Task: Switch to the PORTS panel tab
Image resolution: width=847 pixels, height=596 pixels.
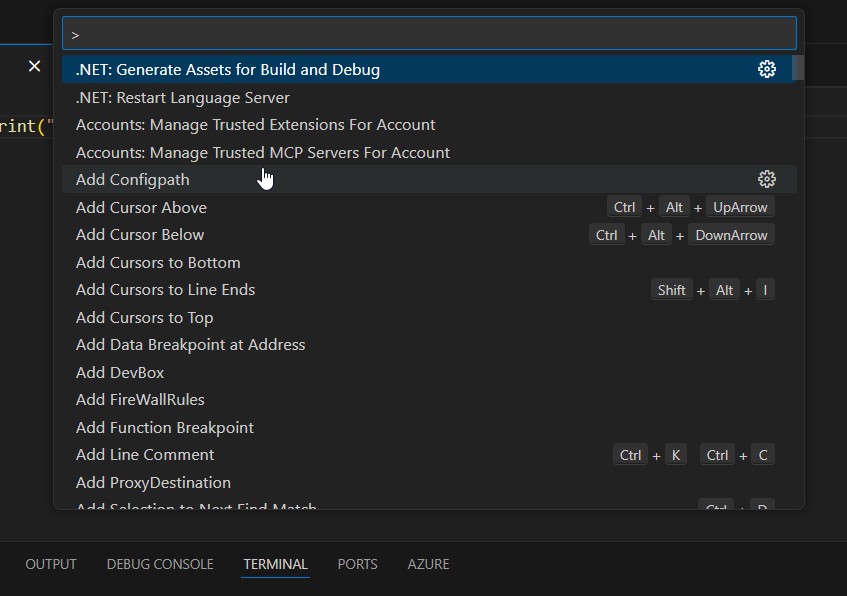Action: click(x=357, y=564)
